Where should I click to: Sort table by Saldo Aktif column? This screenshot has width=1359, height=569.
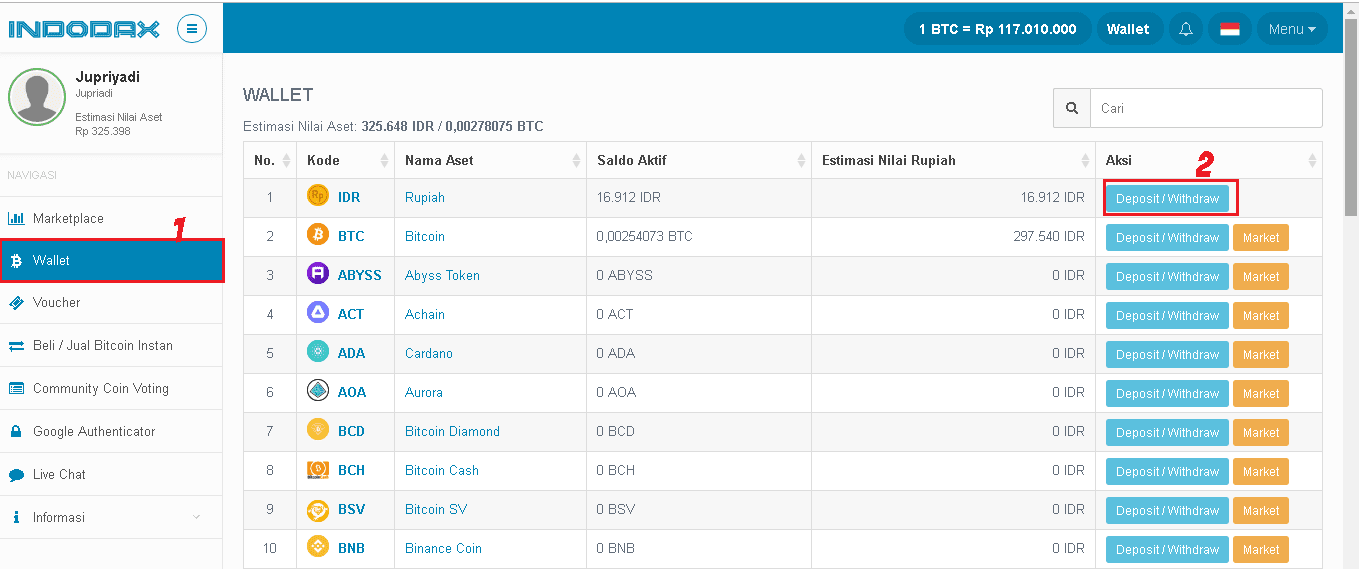[699, 160]
